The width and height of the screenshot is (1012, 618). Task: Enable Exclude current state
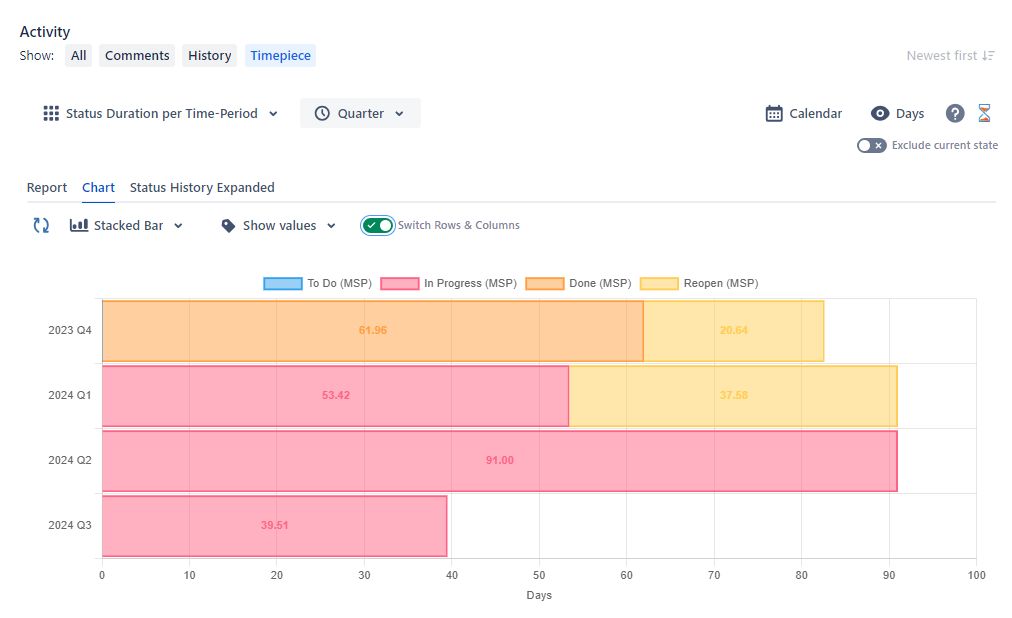click(x=871, y=145)
